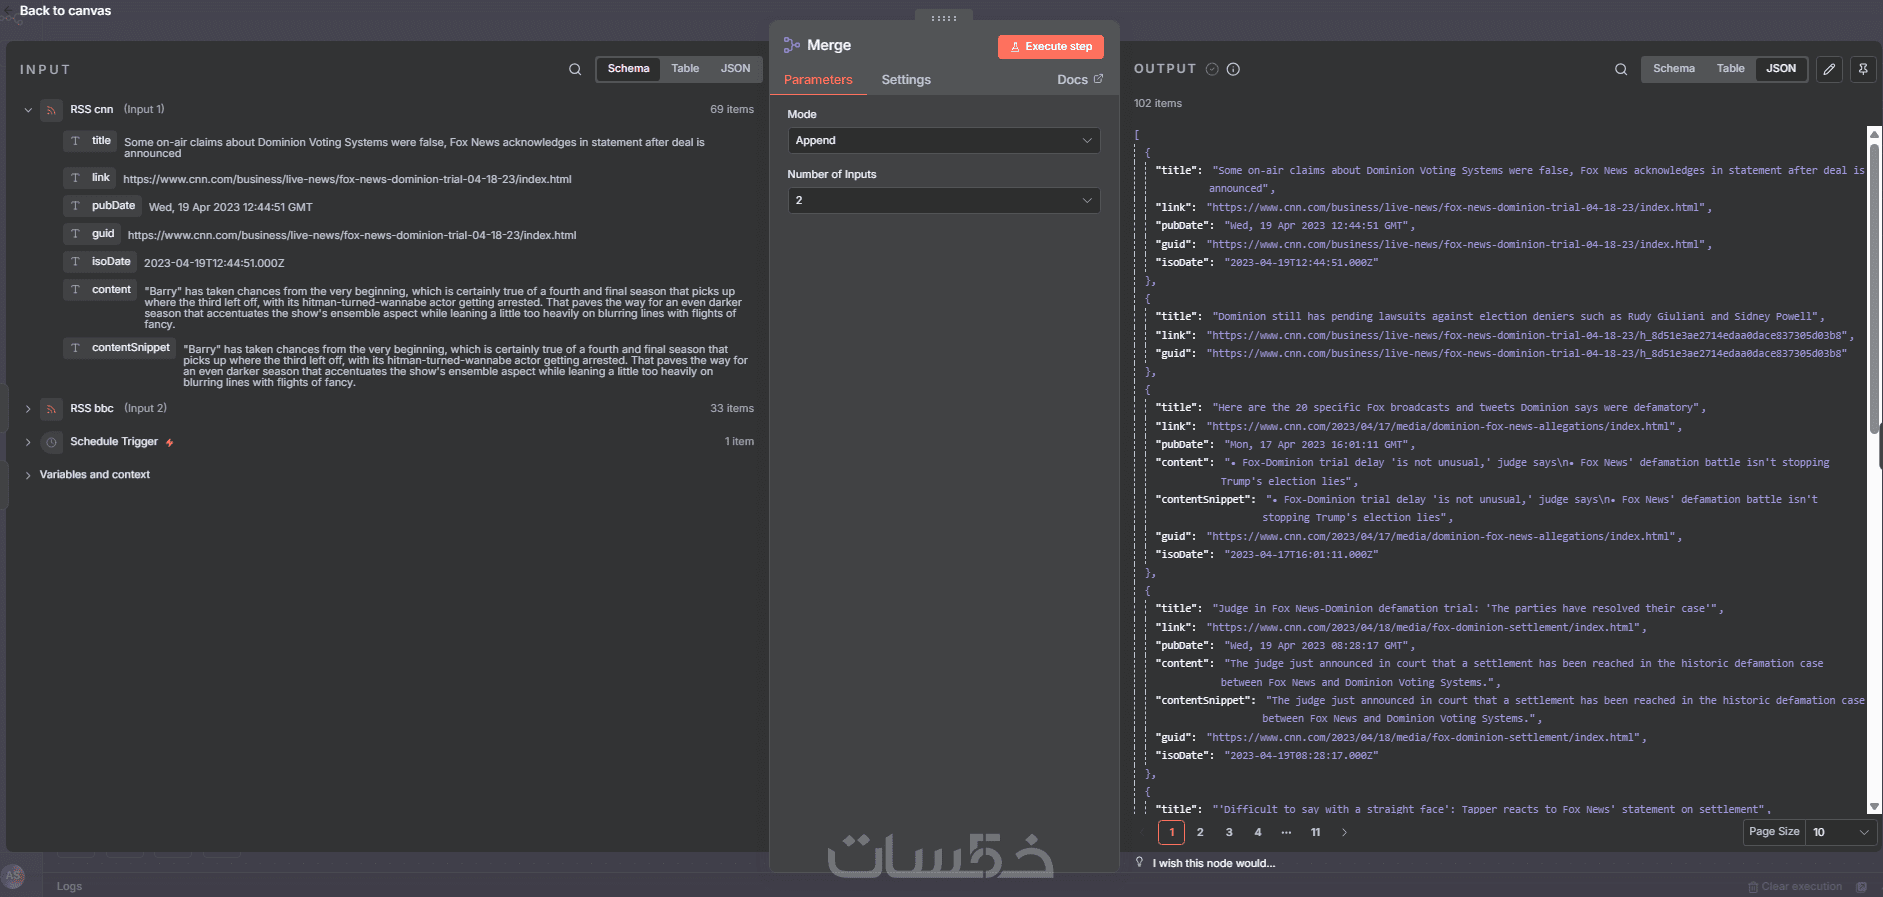Switch output view to Schema
This screenshot has height=897, width=1883.
[x=1673, y=69]
